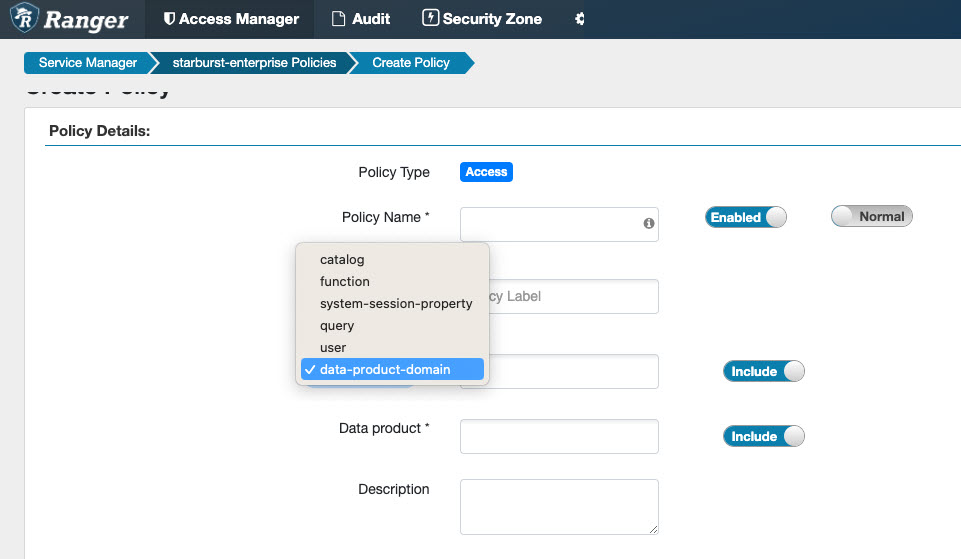Image resolution: width=961 pixels, height=559 pixels.
Task: Open the Access Manager menu
Action: 231,19
